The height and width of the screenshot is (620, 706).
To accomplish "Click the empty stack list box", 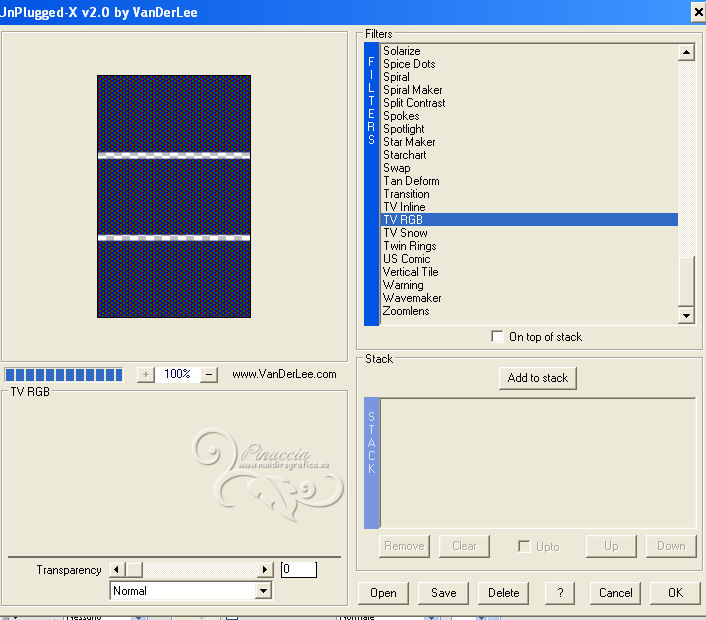I will coord(538,463).
